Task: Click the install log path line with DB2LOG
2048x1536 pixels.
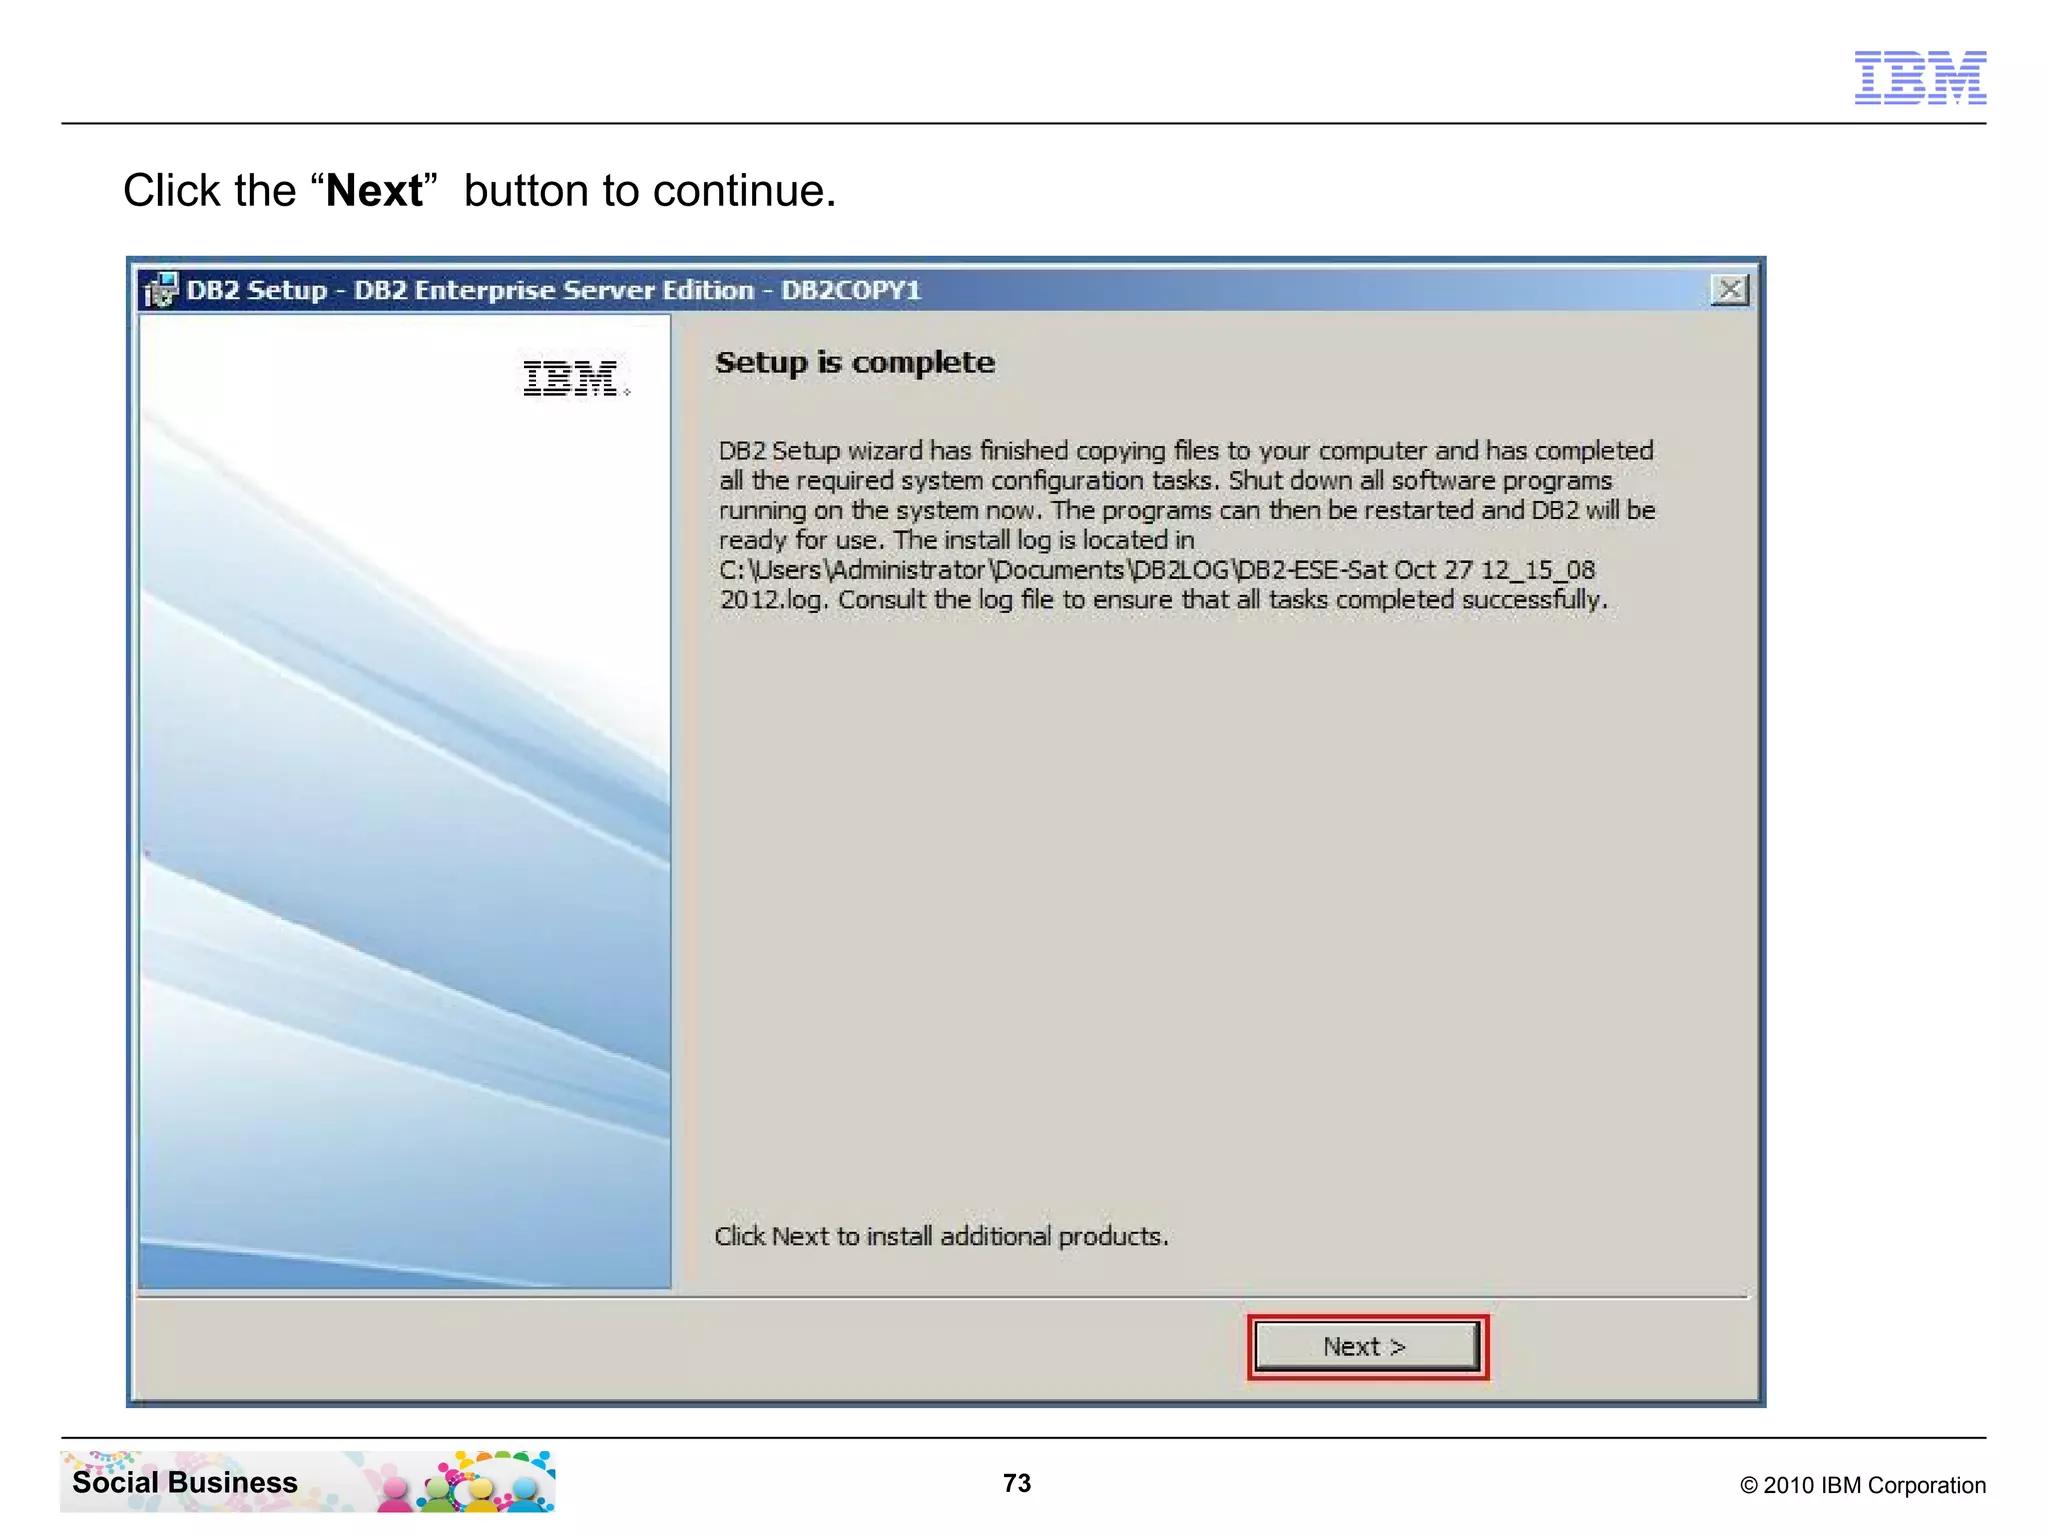Action: pyautogui.click(x=1157, y=570)
